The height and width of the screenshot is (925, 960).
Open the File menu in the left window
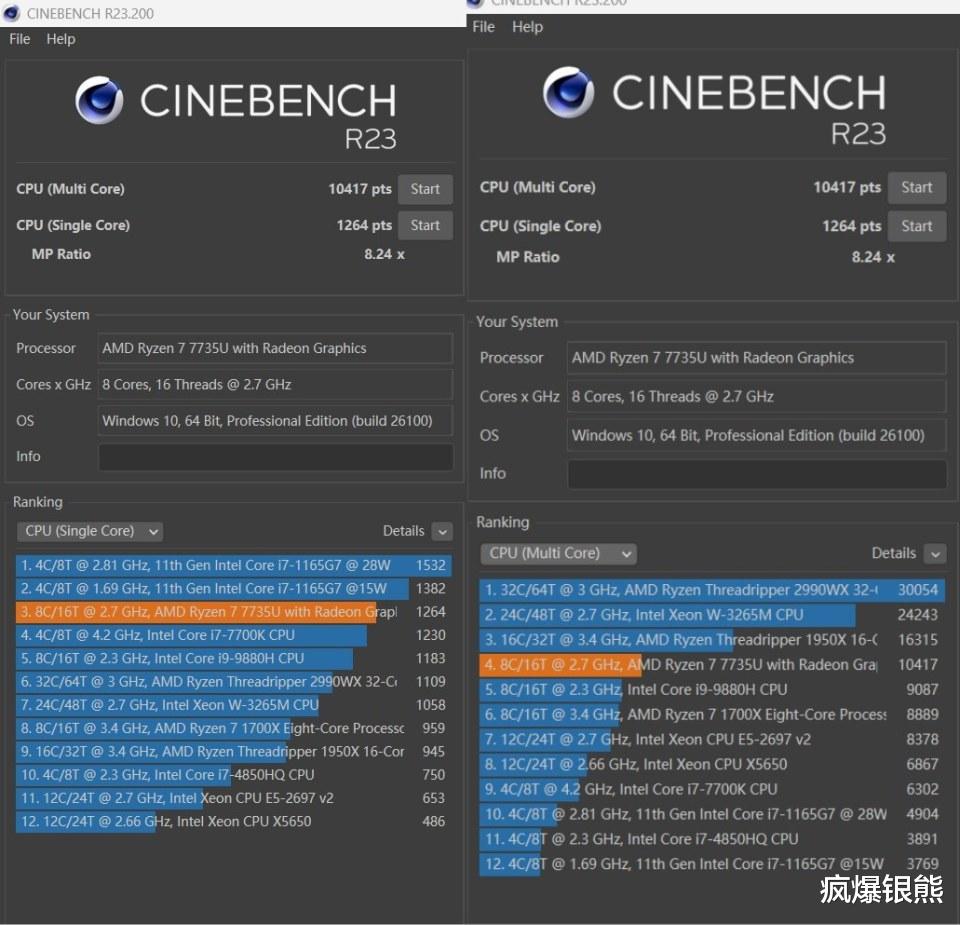(x=20, y=39)
